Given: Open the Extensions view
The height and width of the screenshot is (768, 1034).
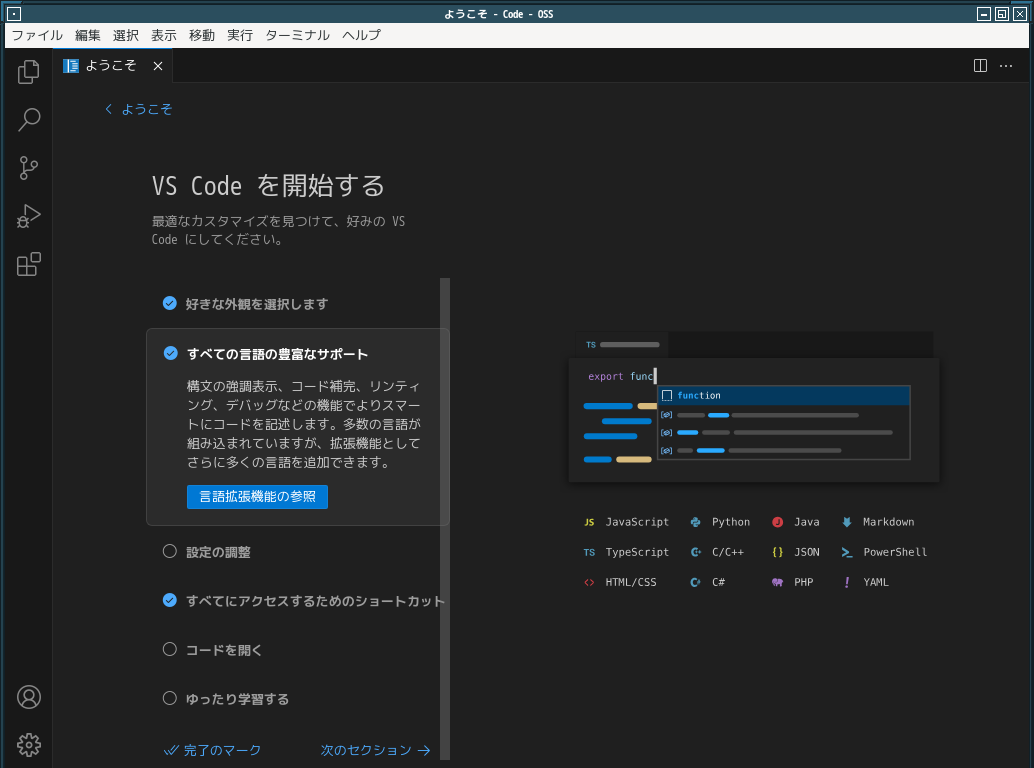Looking at the screenshot, I should point(28,264).
